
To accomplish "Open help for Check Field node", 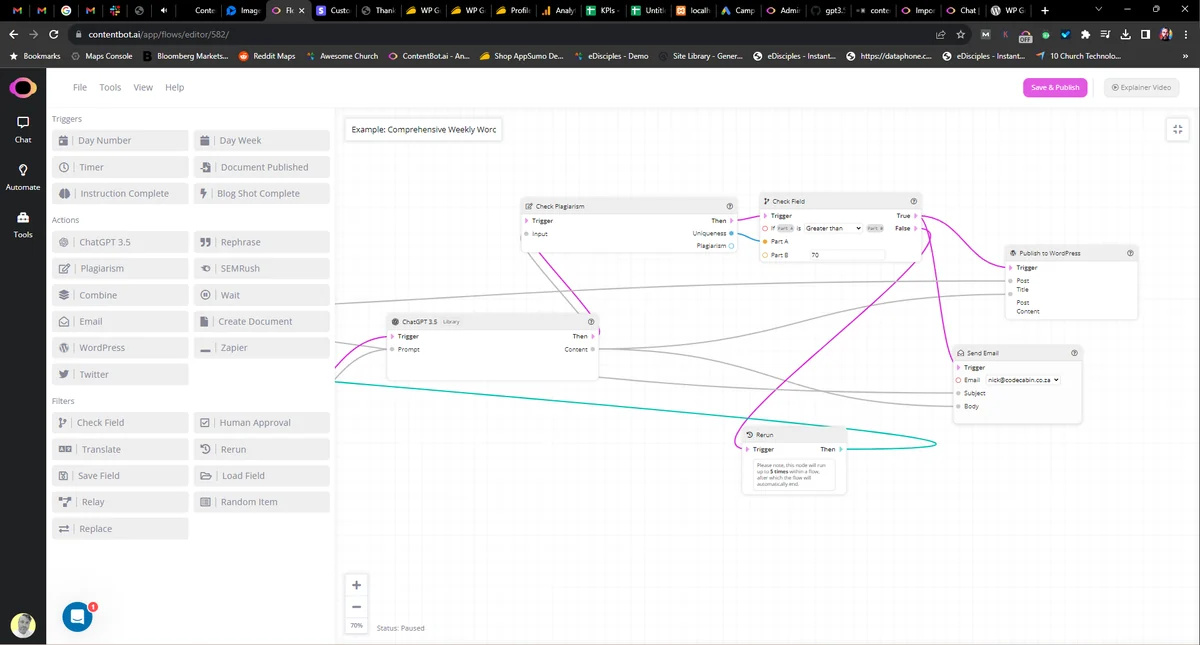I will pos(913,201).
